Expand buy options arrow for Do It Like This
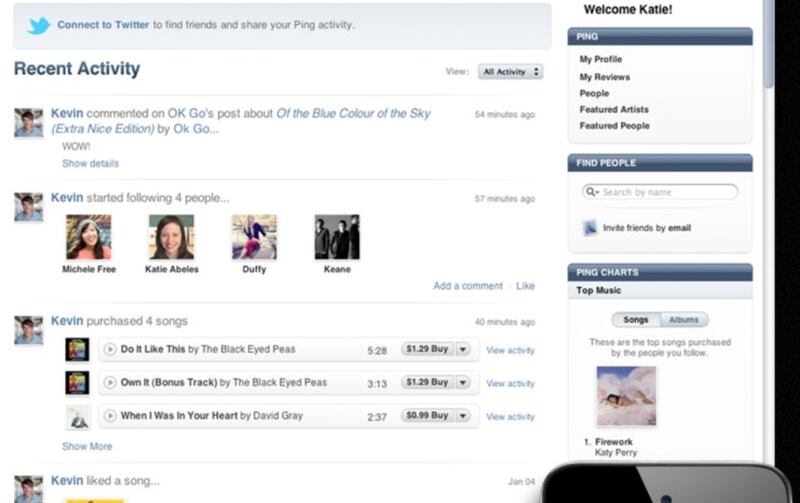 click(463, 349)
